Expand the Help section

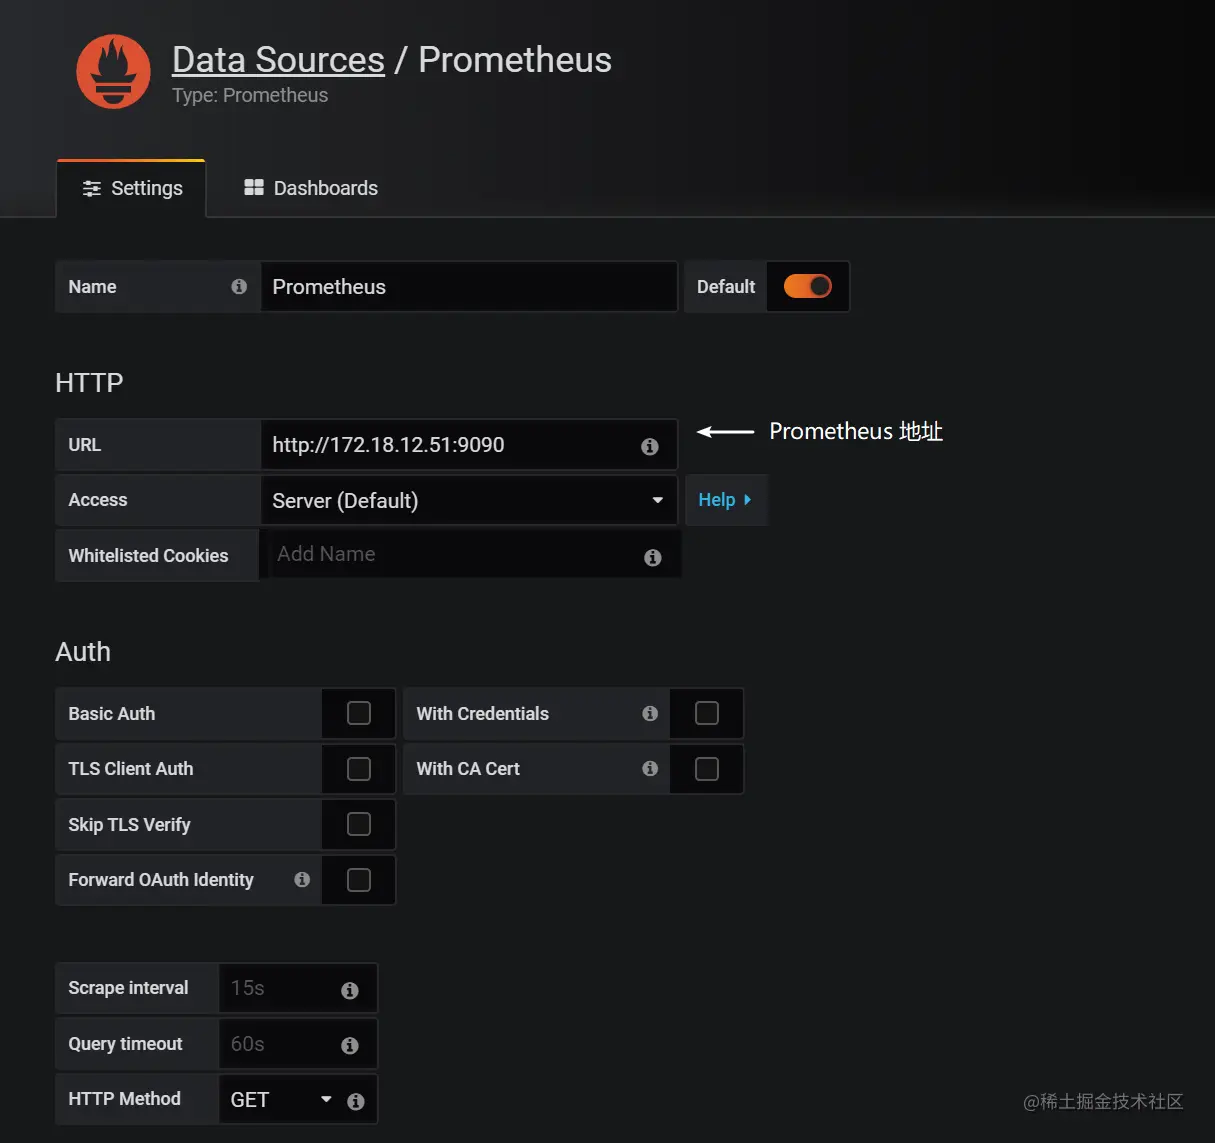click(x=725, y=500)
